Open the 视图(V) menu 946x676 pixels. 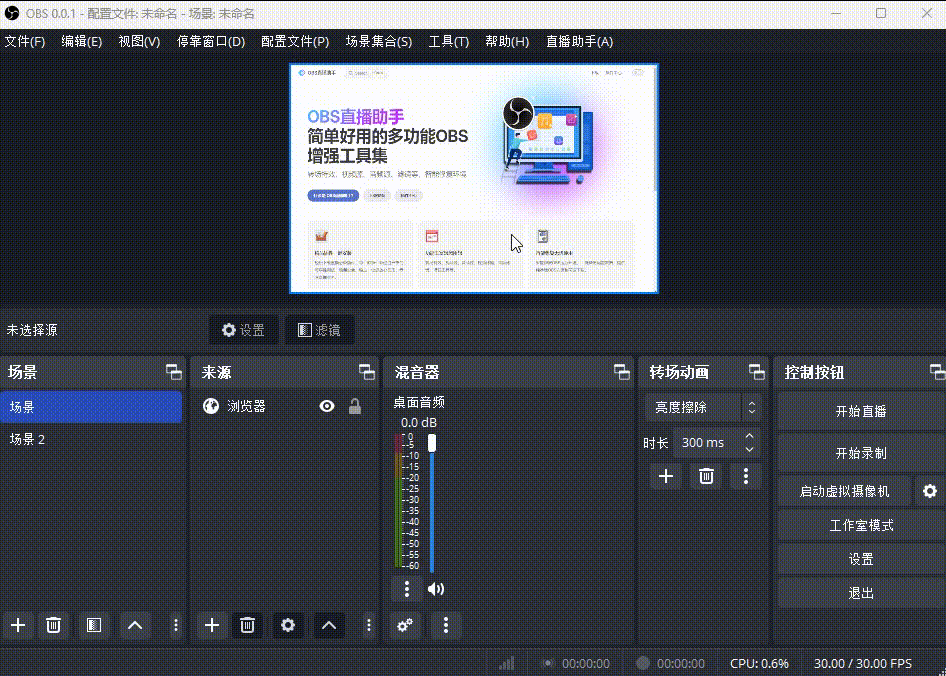click(x=139, y=42)
